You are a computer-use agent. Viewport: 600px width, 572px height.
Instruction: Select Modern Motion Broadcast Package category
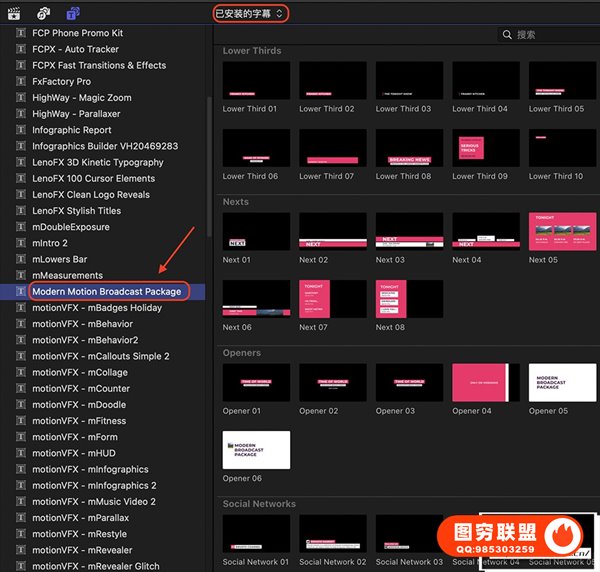point(106,291)
